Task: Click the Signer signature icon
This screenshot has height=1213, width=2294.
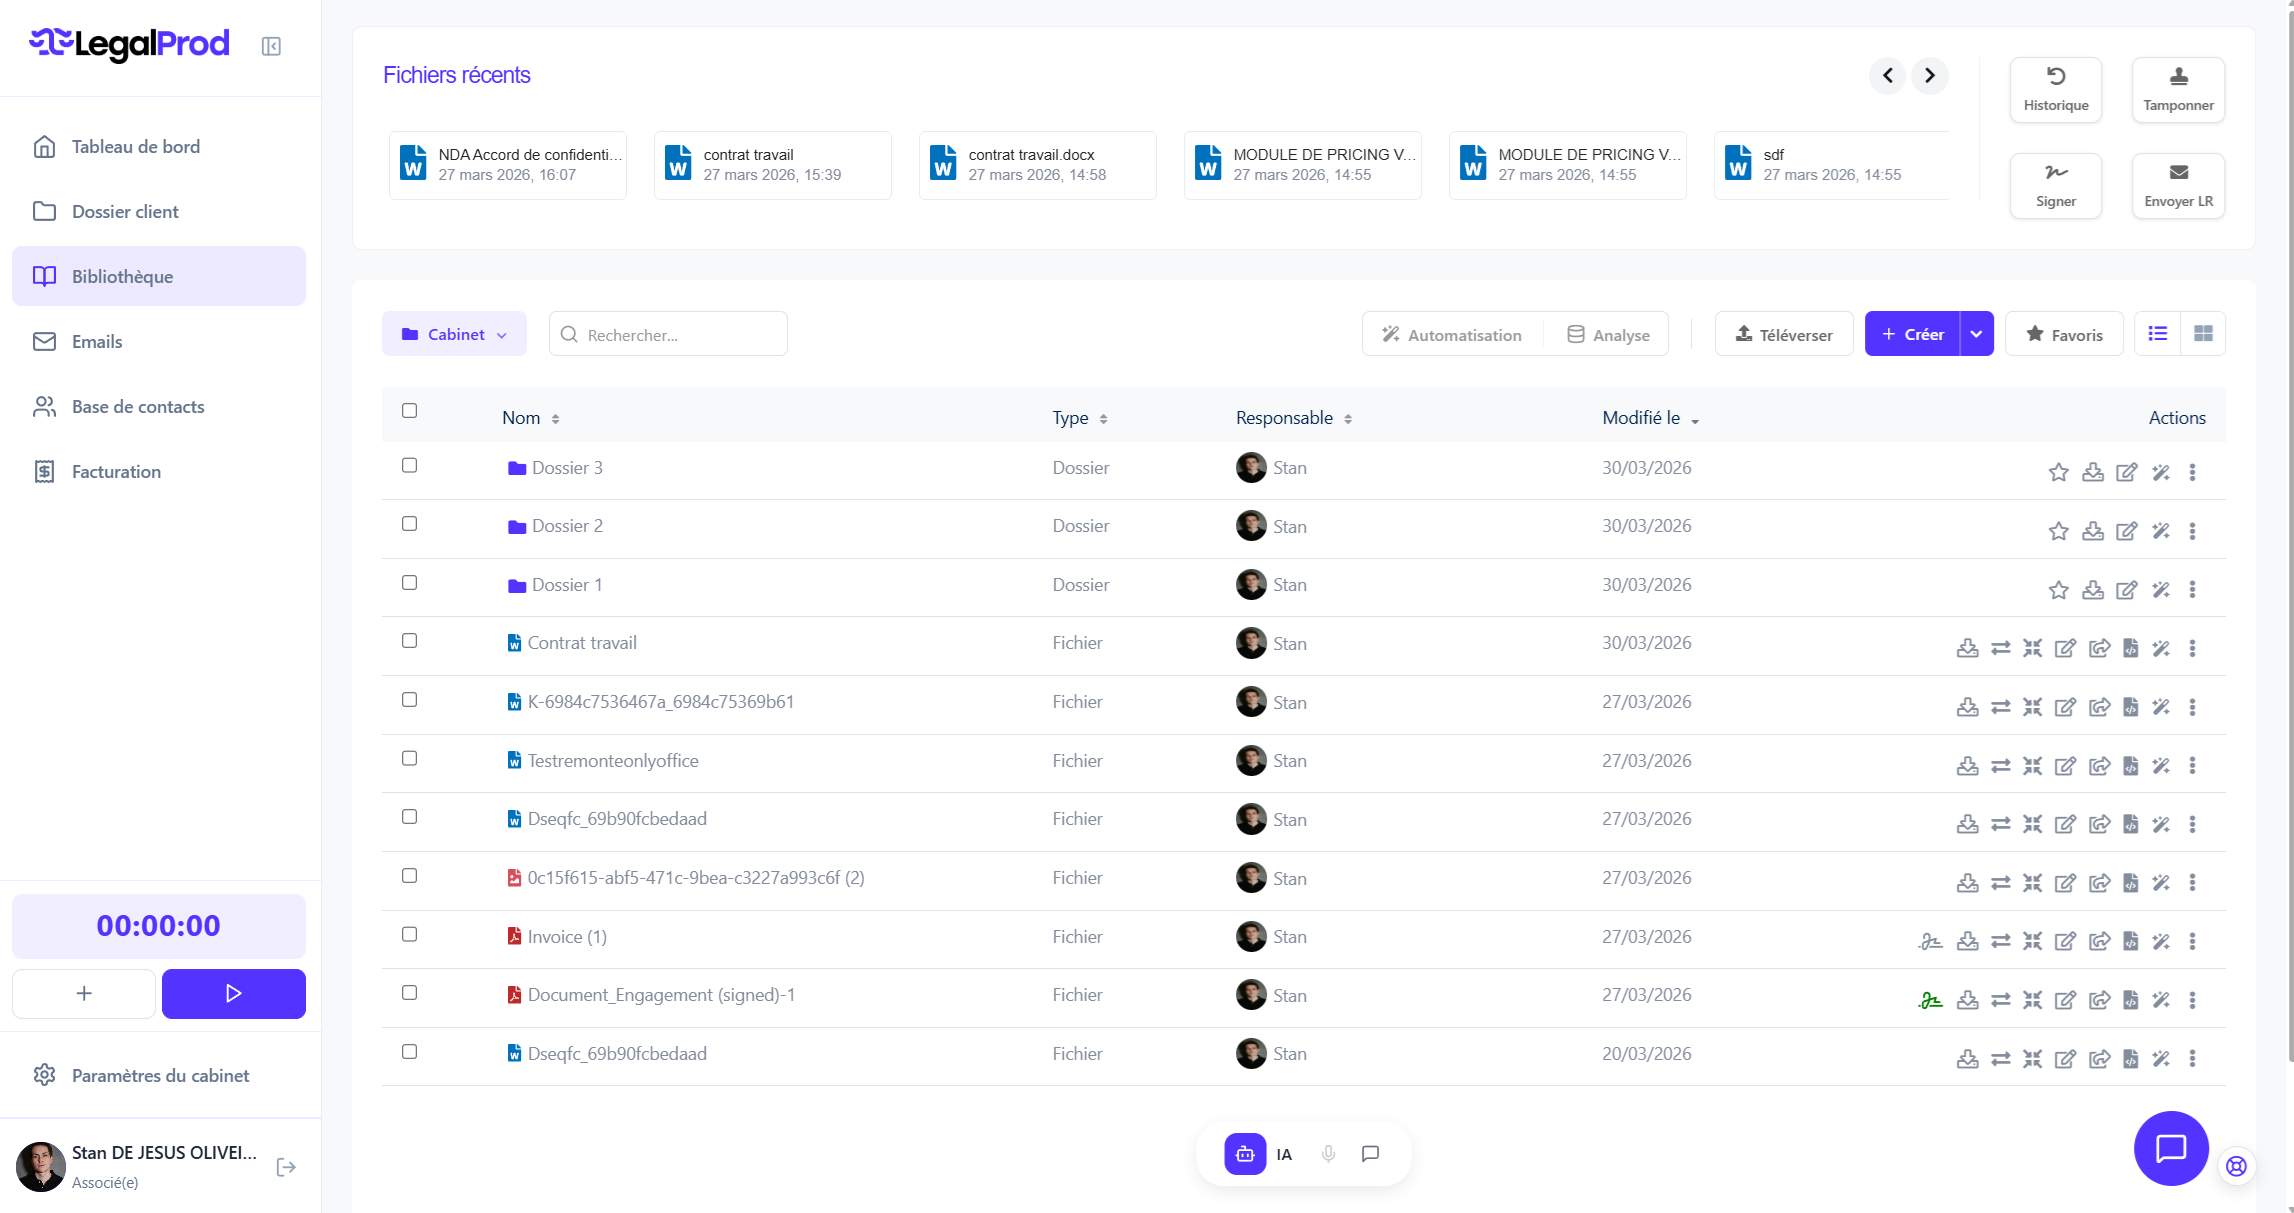Action: point(2055,185)
